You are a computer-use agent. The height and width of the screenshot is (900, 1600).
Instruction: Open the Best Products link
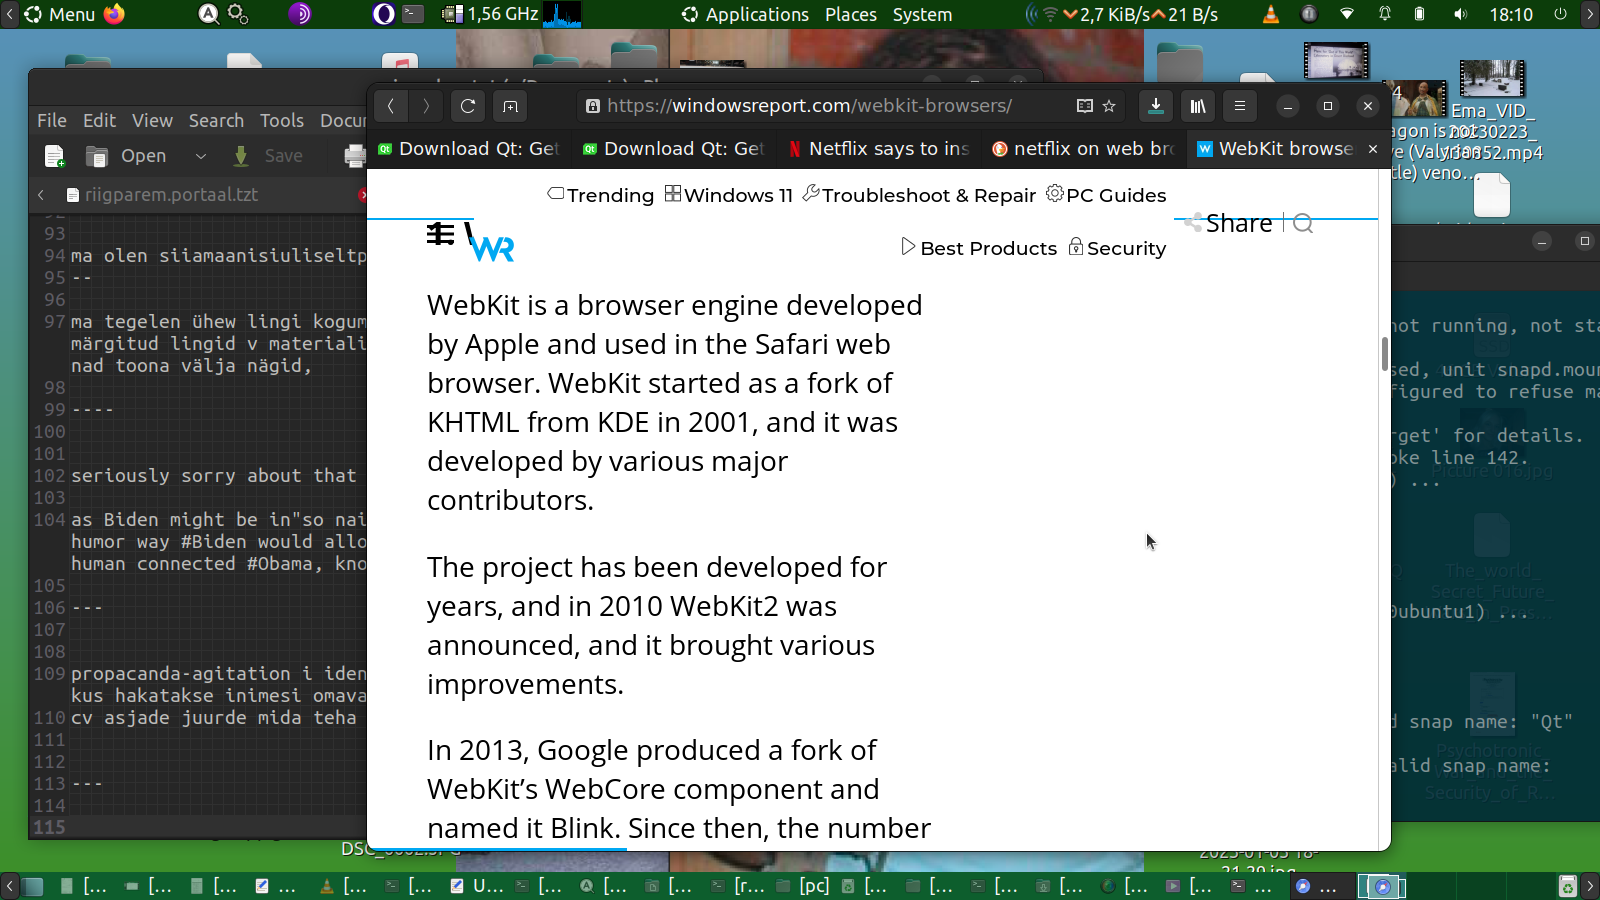(x=979, y=248)
